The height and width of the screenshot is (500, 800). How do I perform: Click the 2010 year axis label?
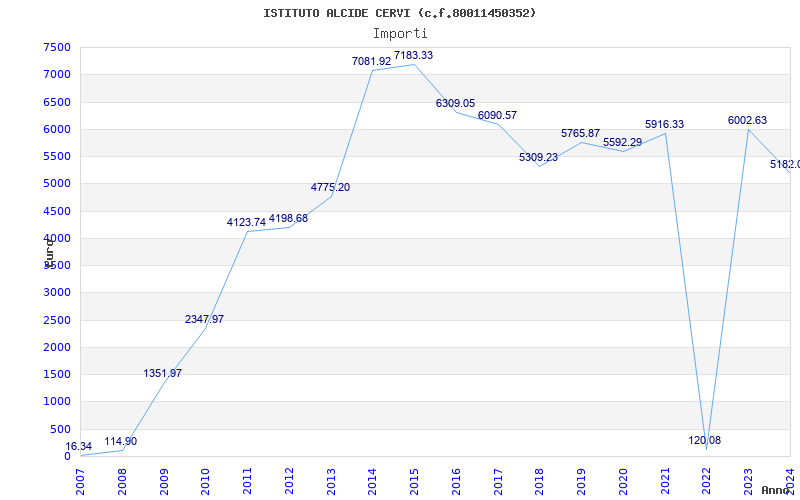(x=206, y=481)
